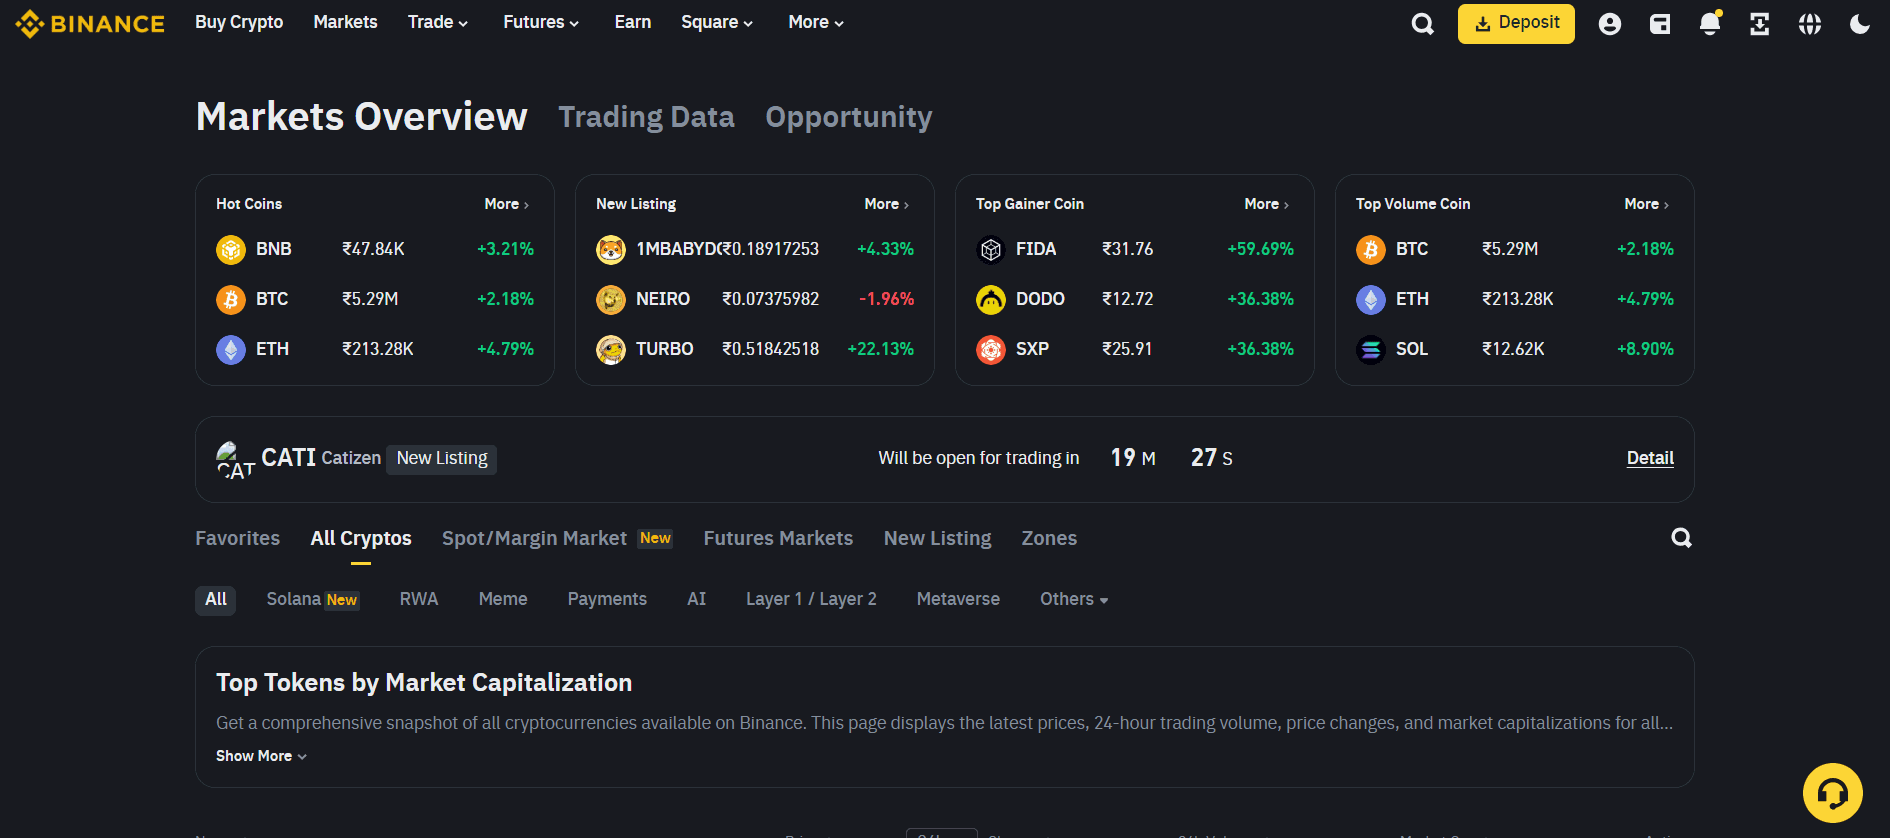Open the wallet icon in header
The width and height of the screenshot is (1890, 838).
pos(1660,24)
